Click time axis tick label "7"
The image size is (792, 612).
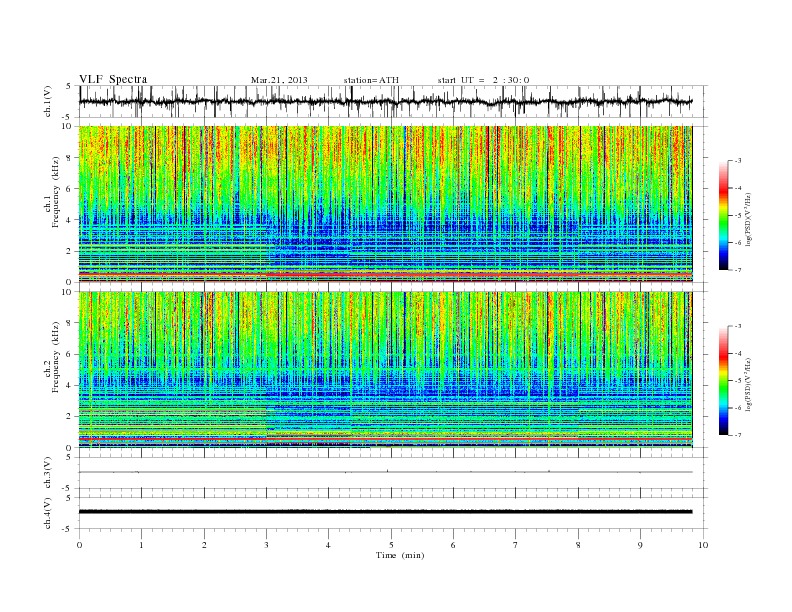click(516, 545)
